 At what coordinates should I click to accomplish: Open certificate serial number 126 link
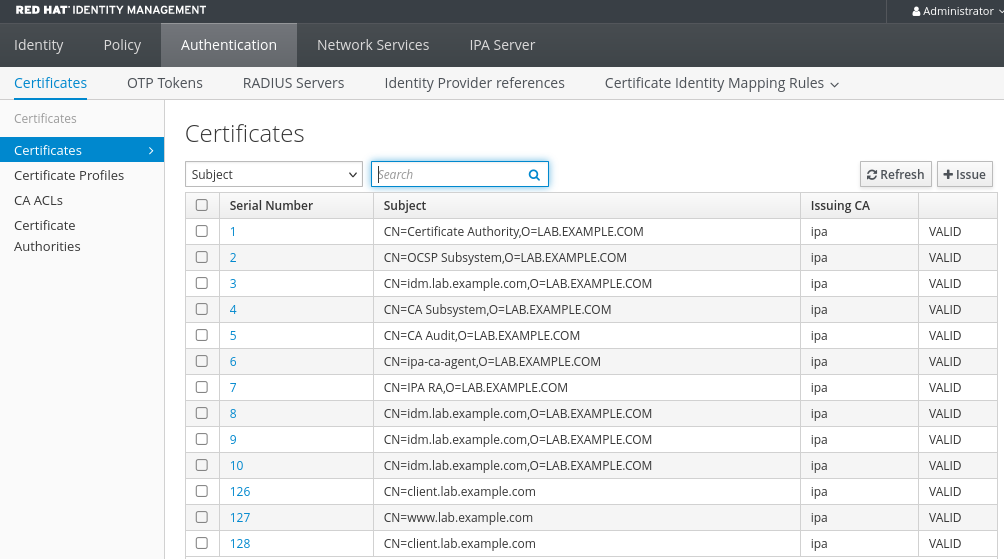click(x=240, y=491)
